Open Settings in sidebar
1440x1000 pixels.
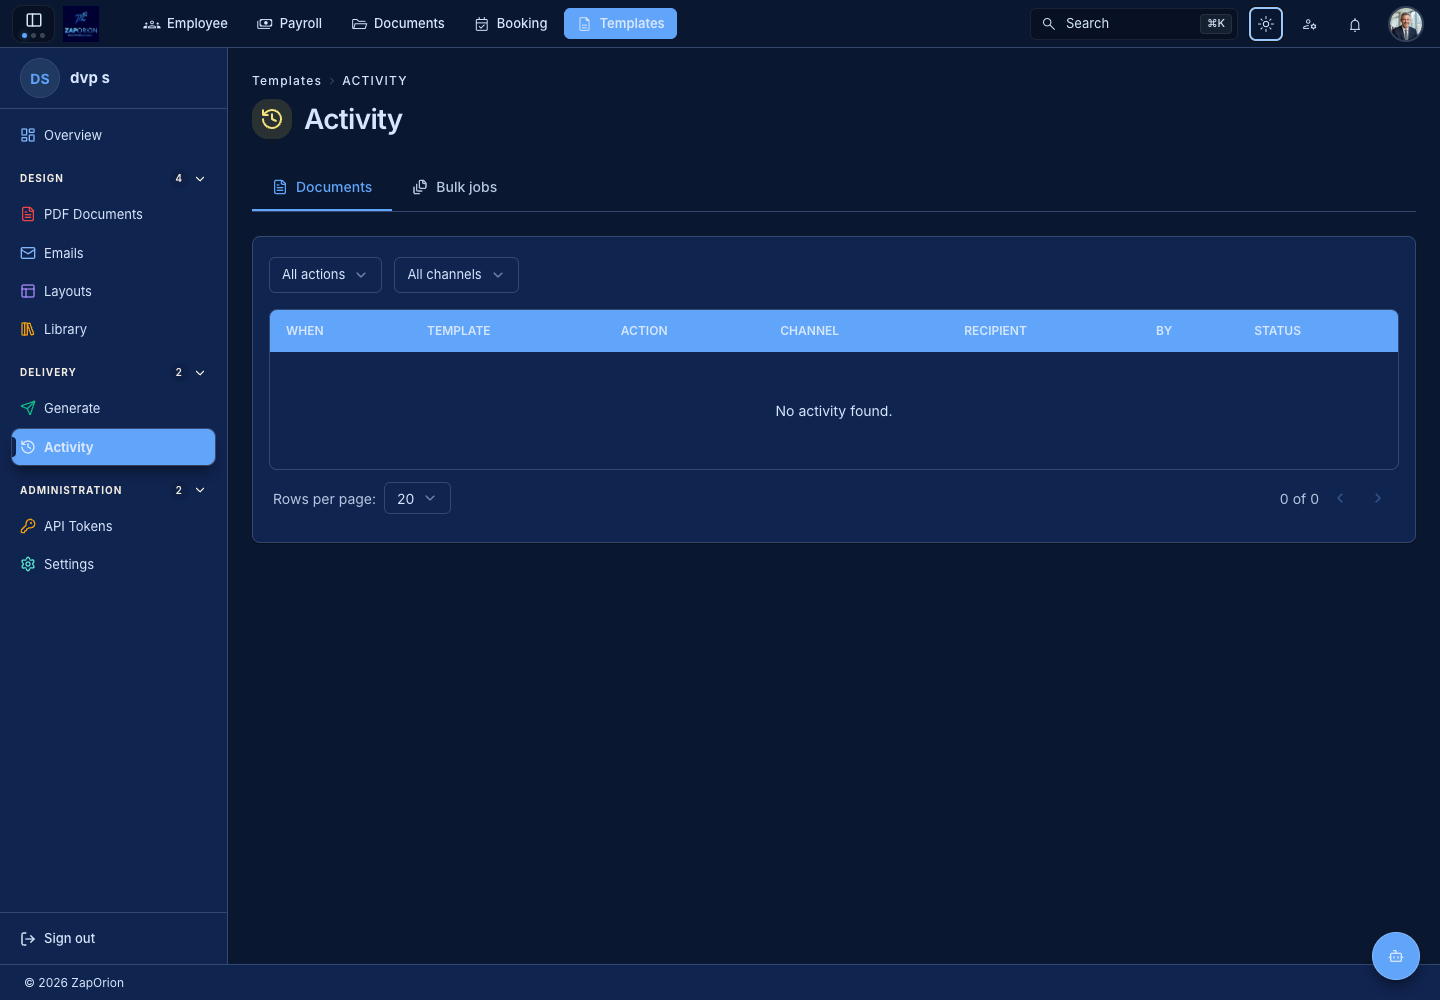point(113,564)
